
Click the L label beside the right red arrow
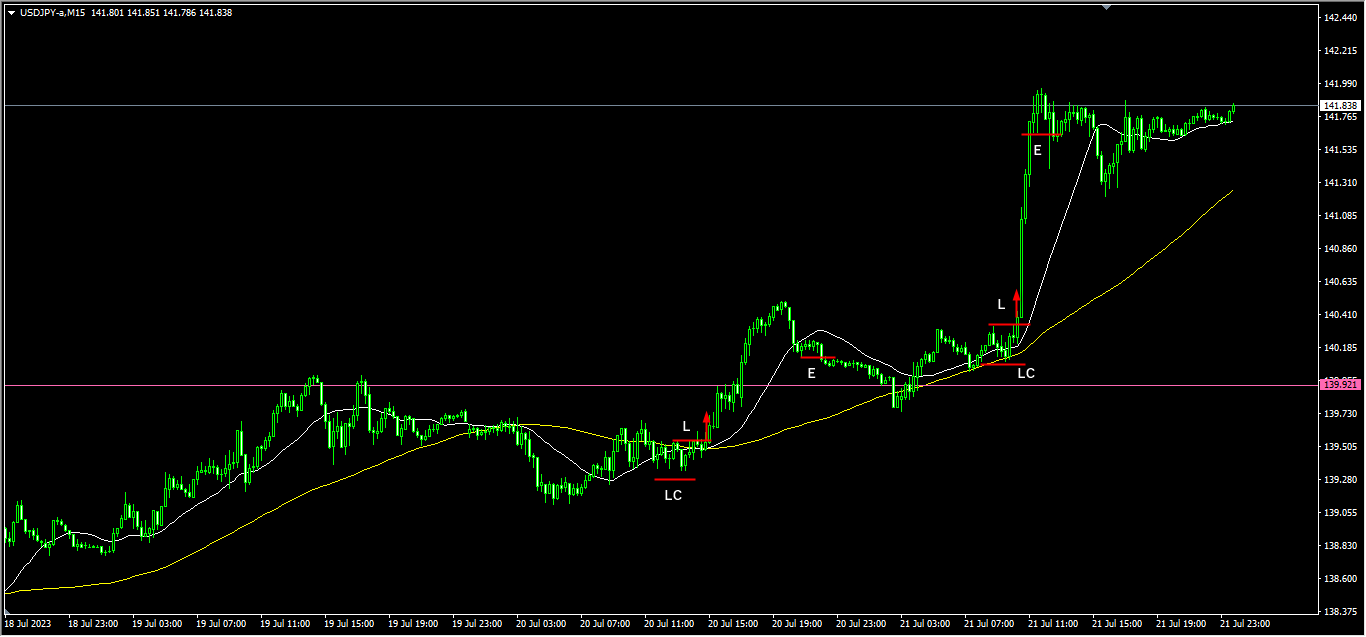point(1001,303)
